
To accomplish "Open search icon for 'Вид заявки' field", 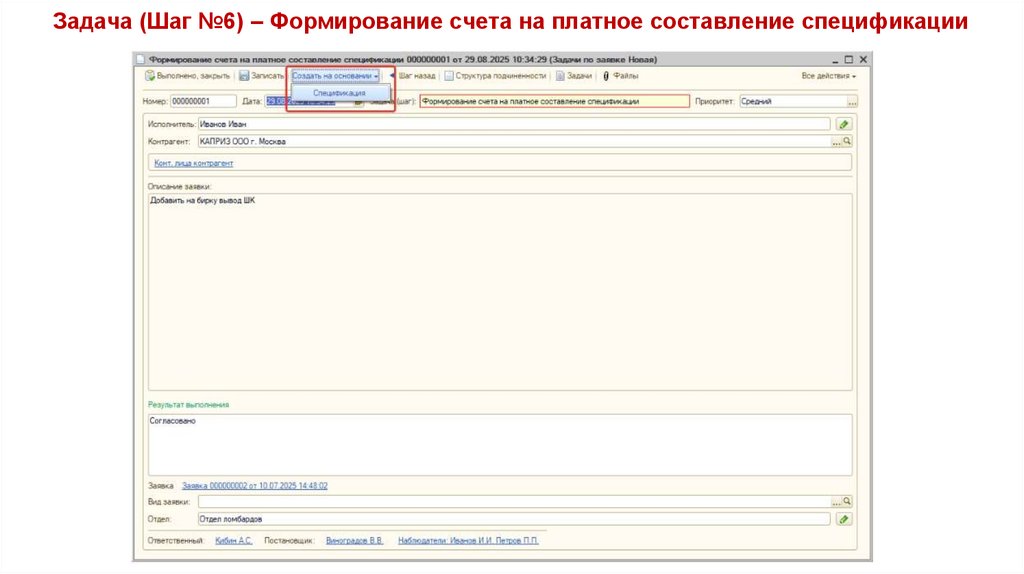I will (x=846, y=501).
